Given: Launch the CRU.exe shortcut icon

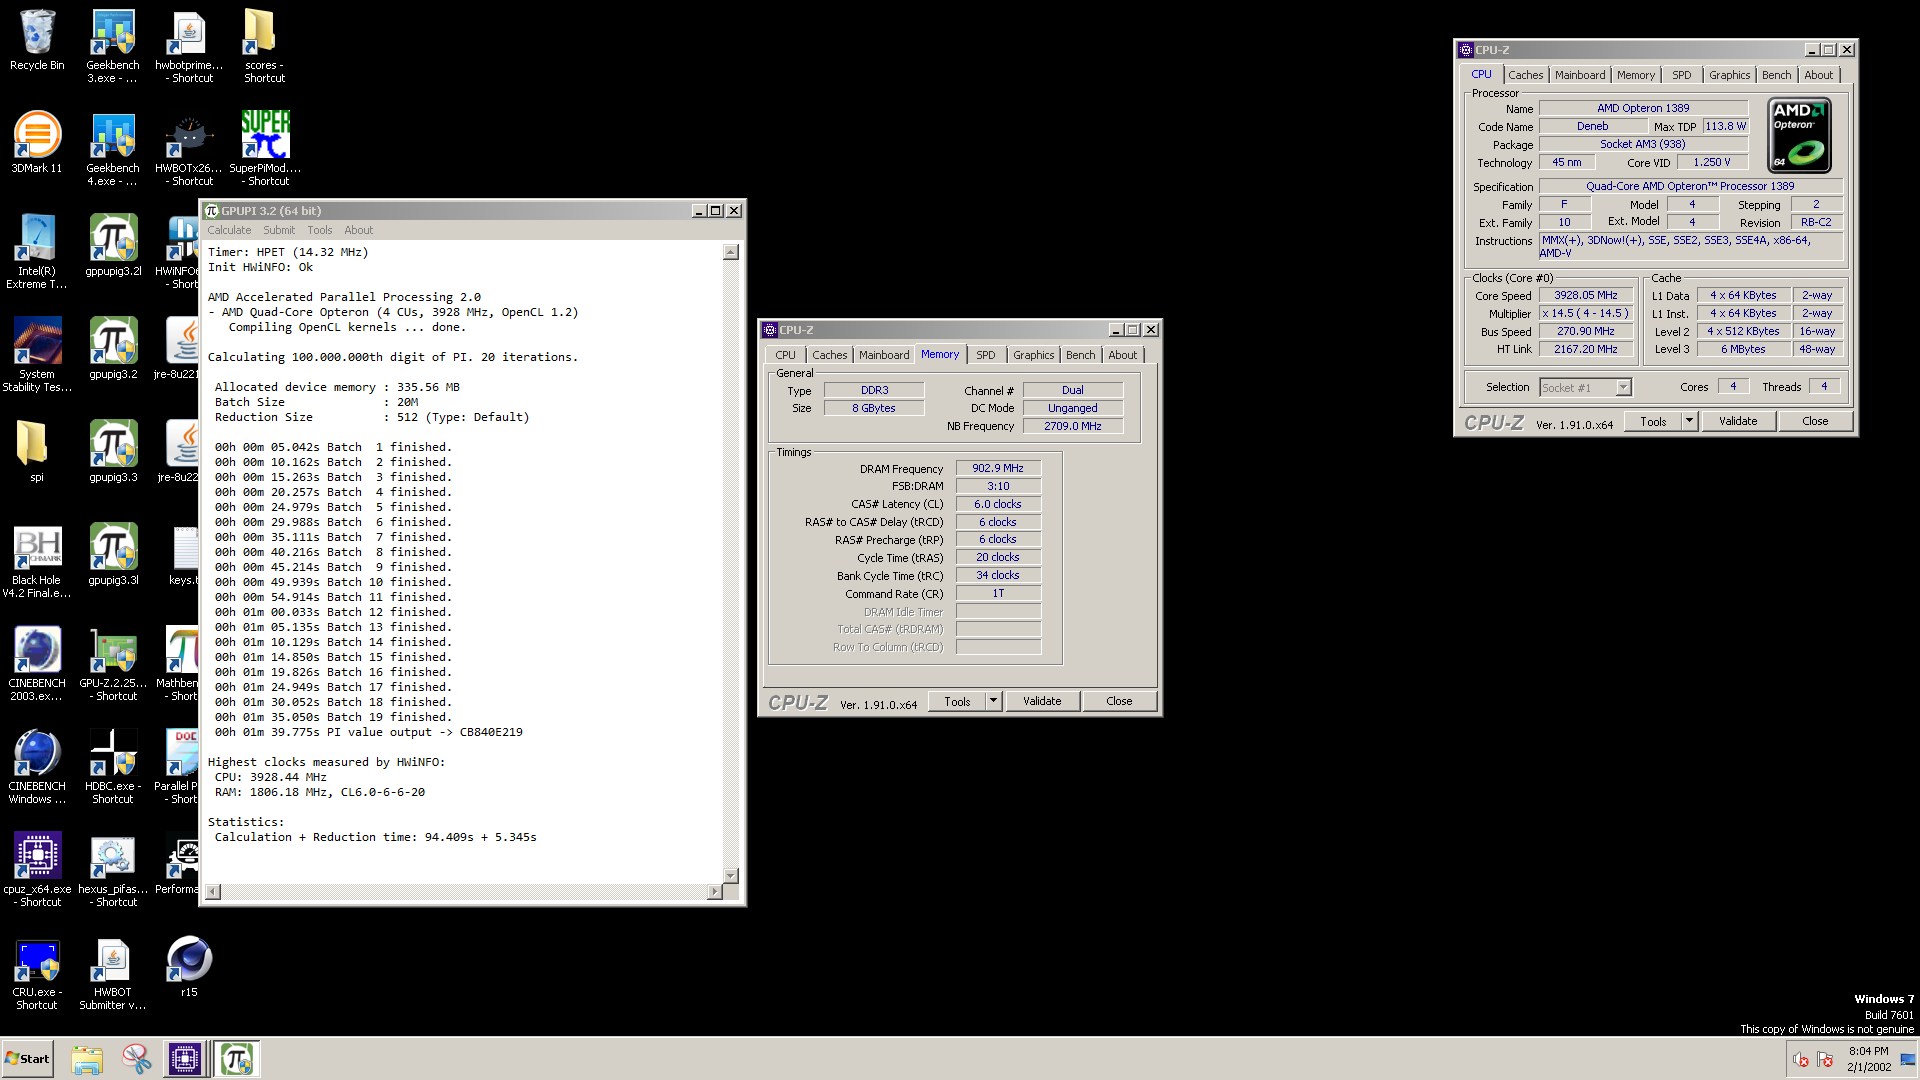Looking at the screenshot, I should pyautogui.click(x=37, y=975).
